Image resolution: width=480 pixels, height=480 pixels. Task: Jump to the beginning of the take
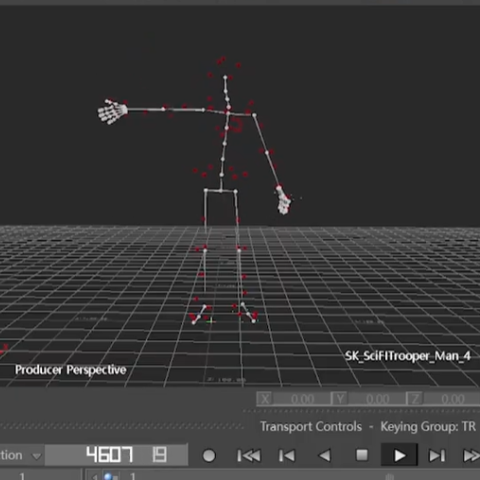[249, 456]
